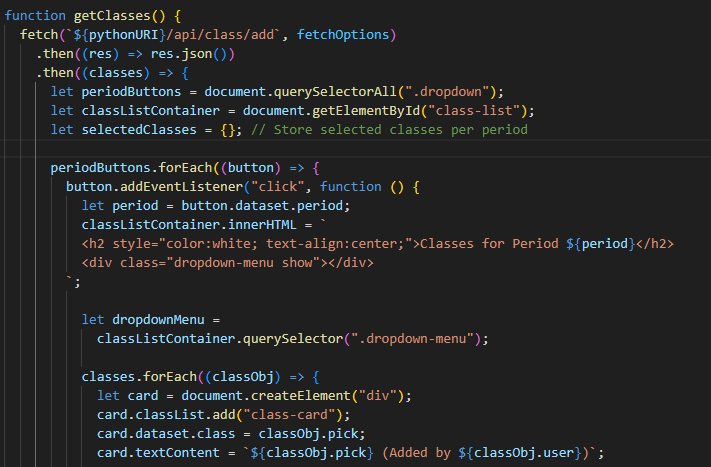Click the fetchOptions argument
The width and height of the screenshot is (711, 467).
(343, 35)
